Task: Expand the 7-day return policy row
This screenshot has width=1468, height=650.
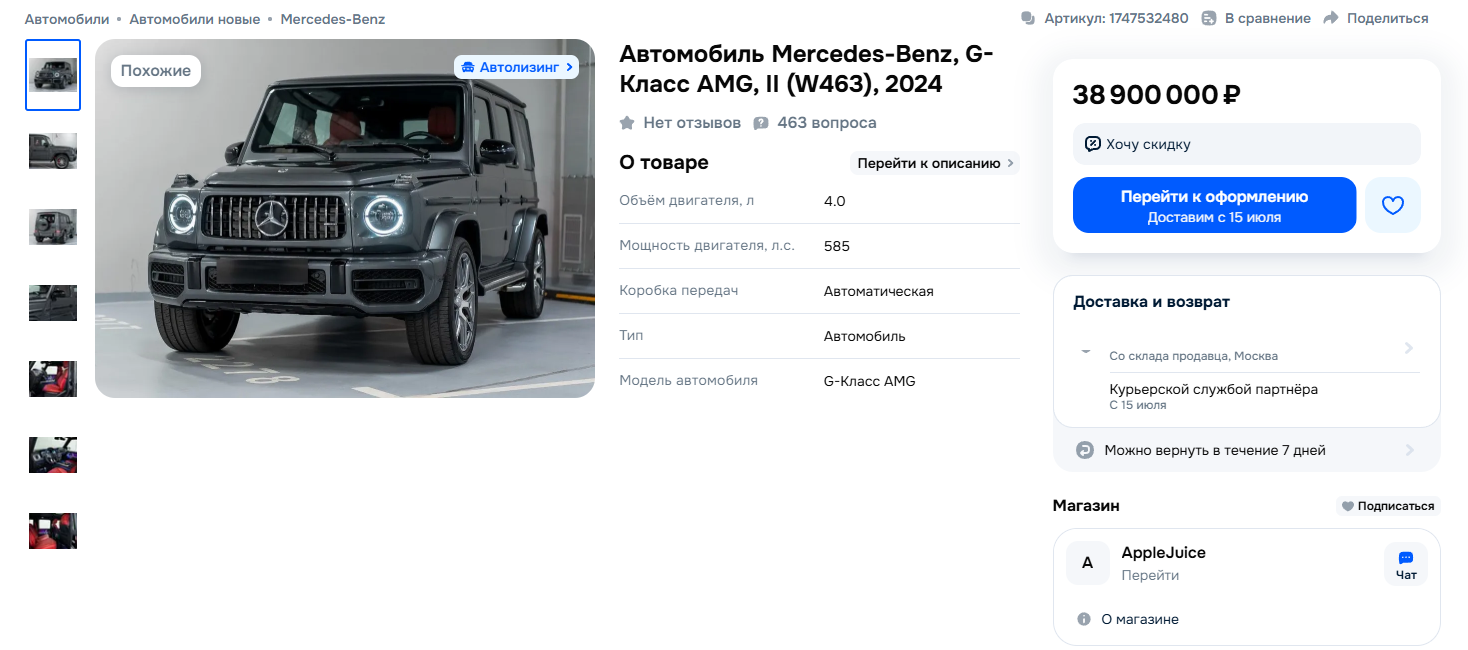Action: click(x=1247, y=450)
